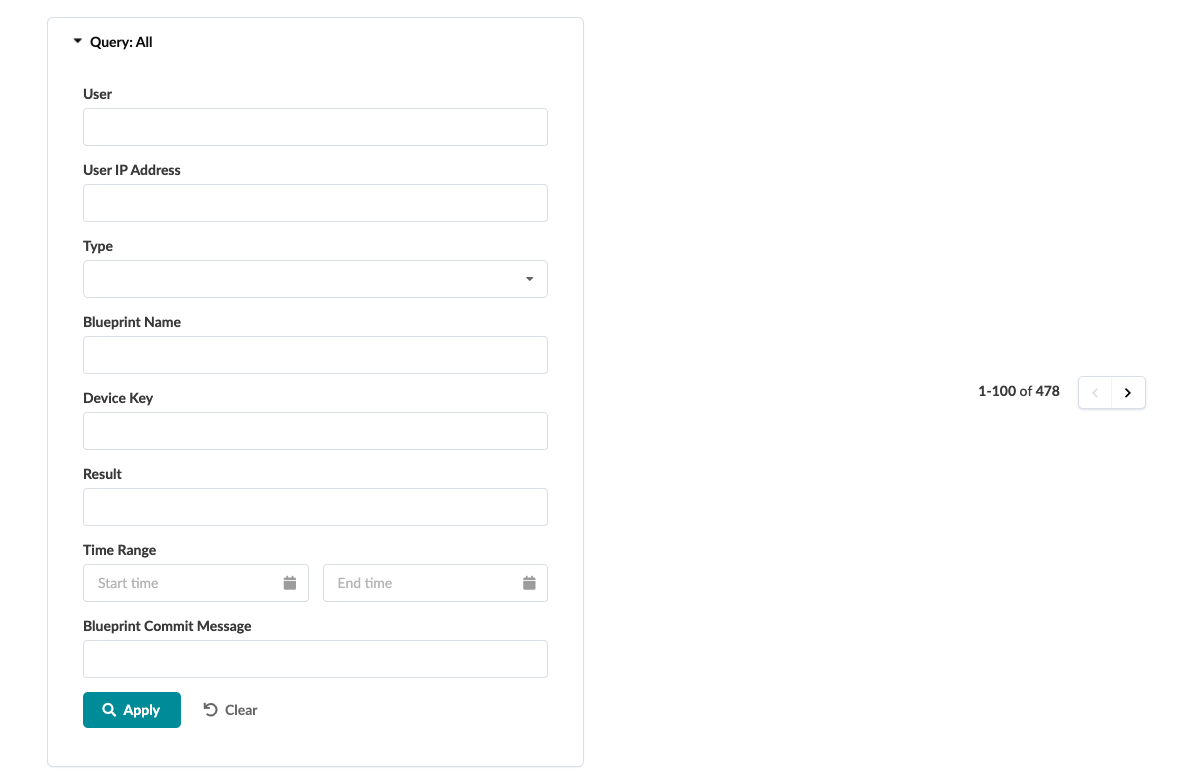Go to the next results page
Image resolution: width=1189 pixels, height=777 pixels.
[x=1128, y=393]
